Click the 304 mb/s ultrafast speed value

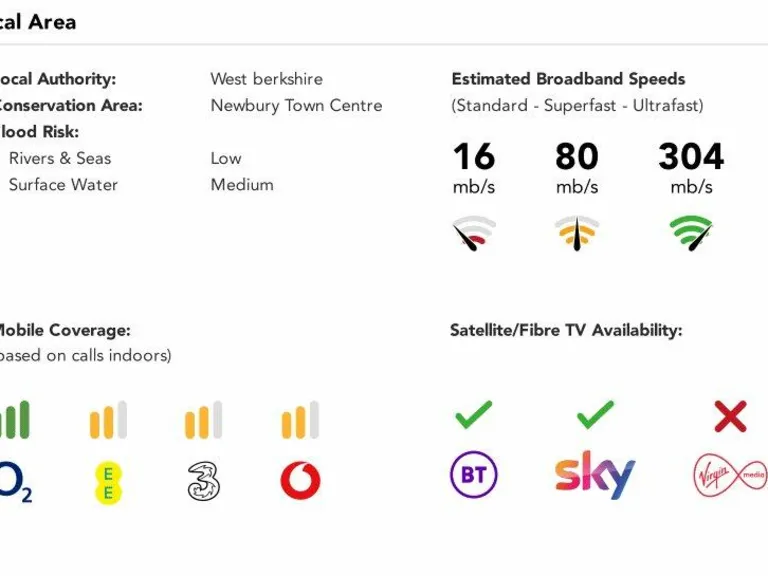click(691, 157)
